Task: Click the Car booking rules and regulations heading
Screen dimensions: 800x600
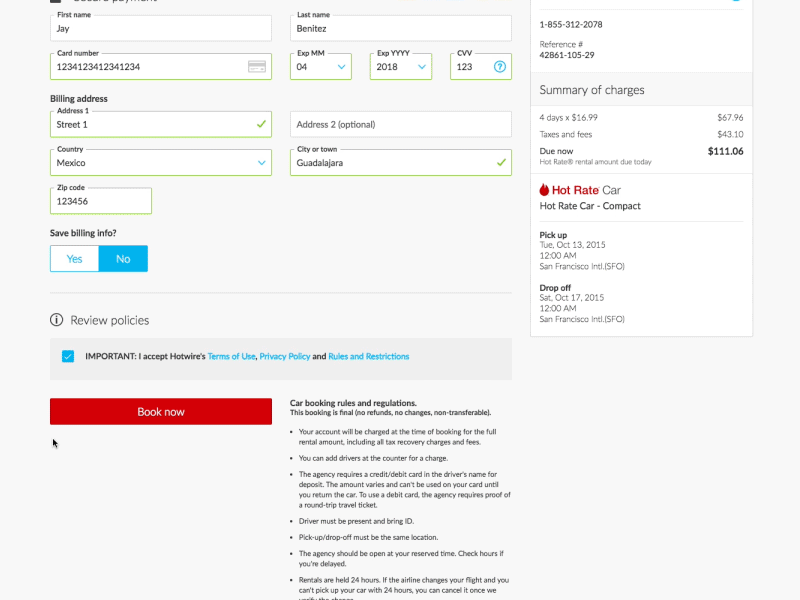Action: point(353,403)
